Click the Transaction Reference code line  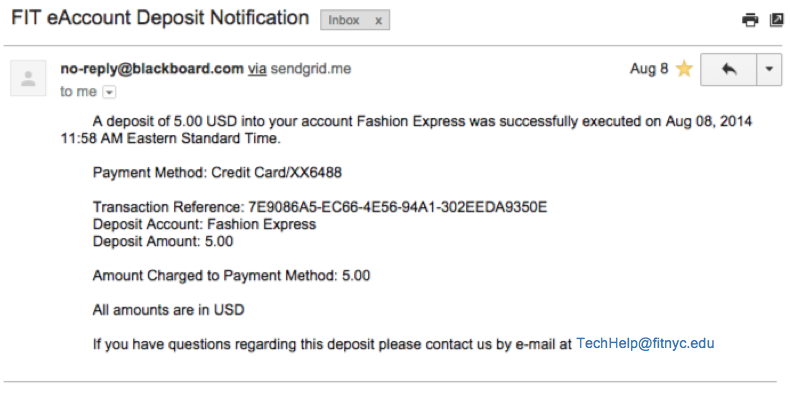tap(320, 207)
